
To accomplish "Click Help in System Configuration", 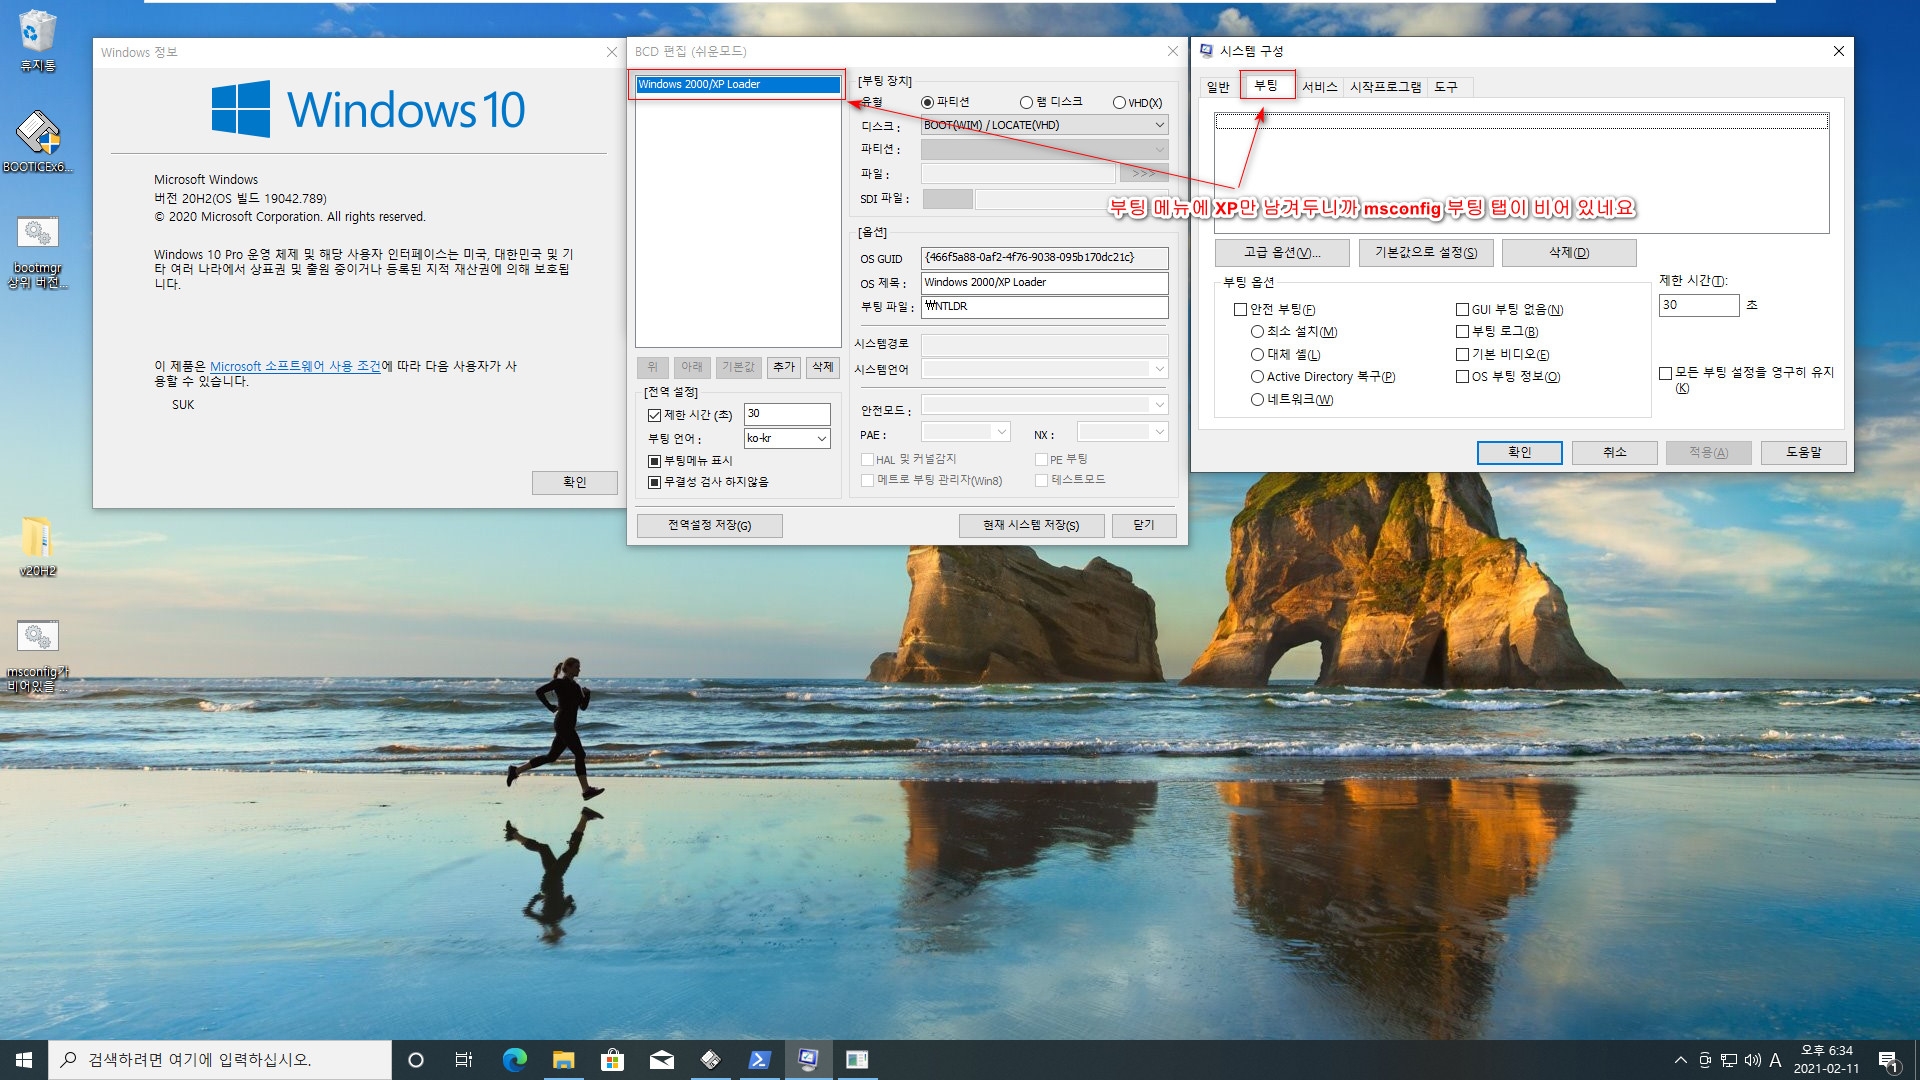I will point(1804,453).
